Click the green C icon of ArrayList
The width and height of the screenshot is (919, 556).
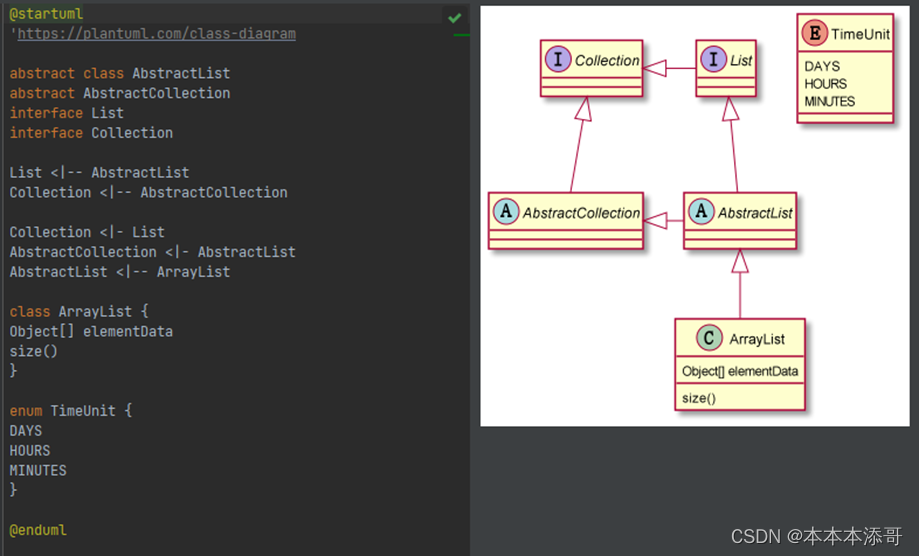(709, 338)
